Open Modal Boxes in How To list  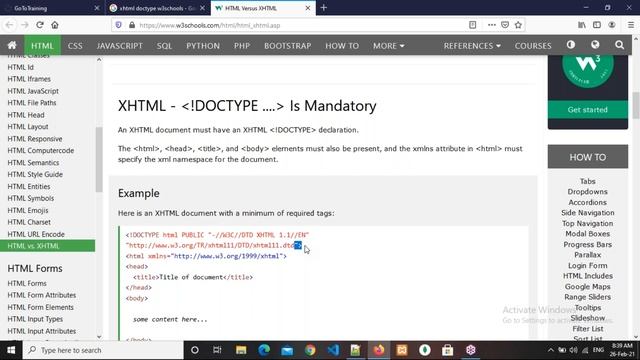(x=587, y=233)
